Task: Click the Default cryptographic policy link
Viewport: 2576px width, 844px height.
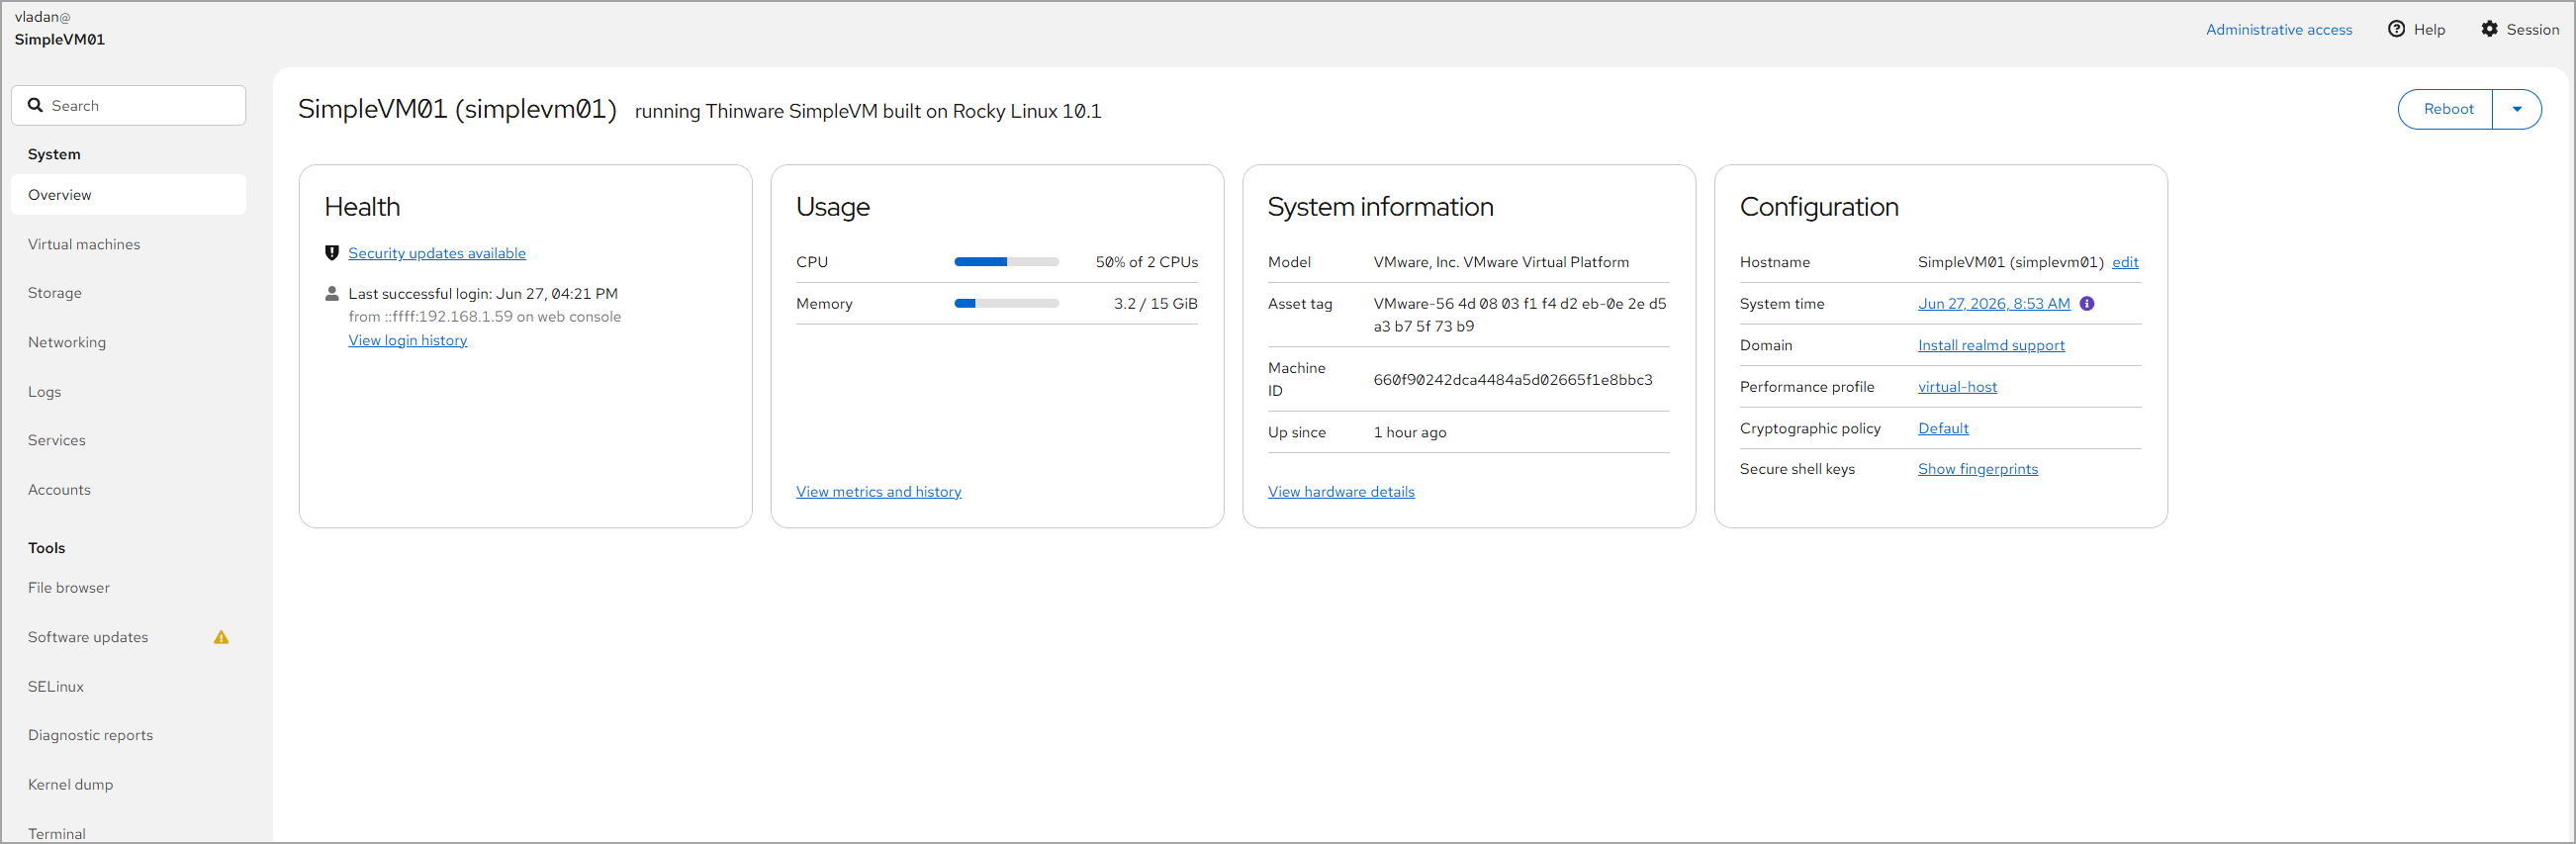Action: click(1943, 428)
